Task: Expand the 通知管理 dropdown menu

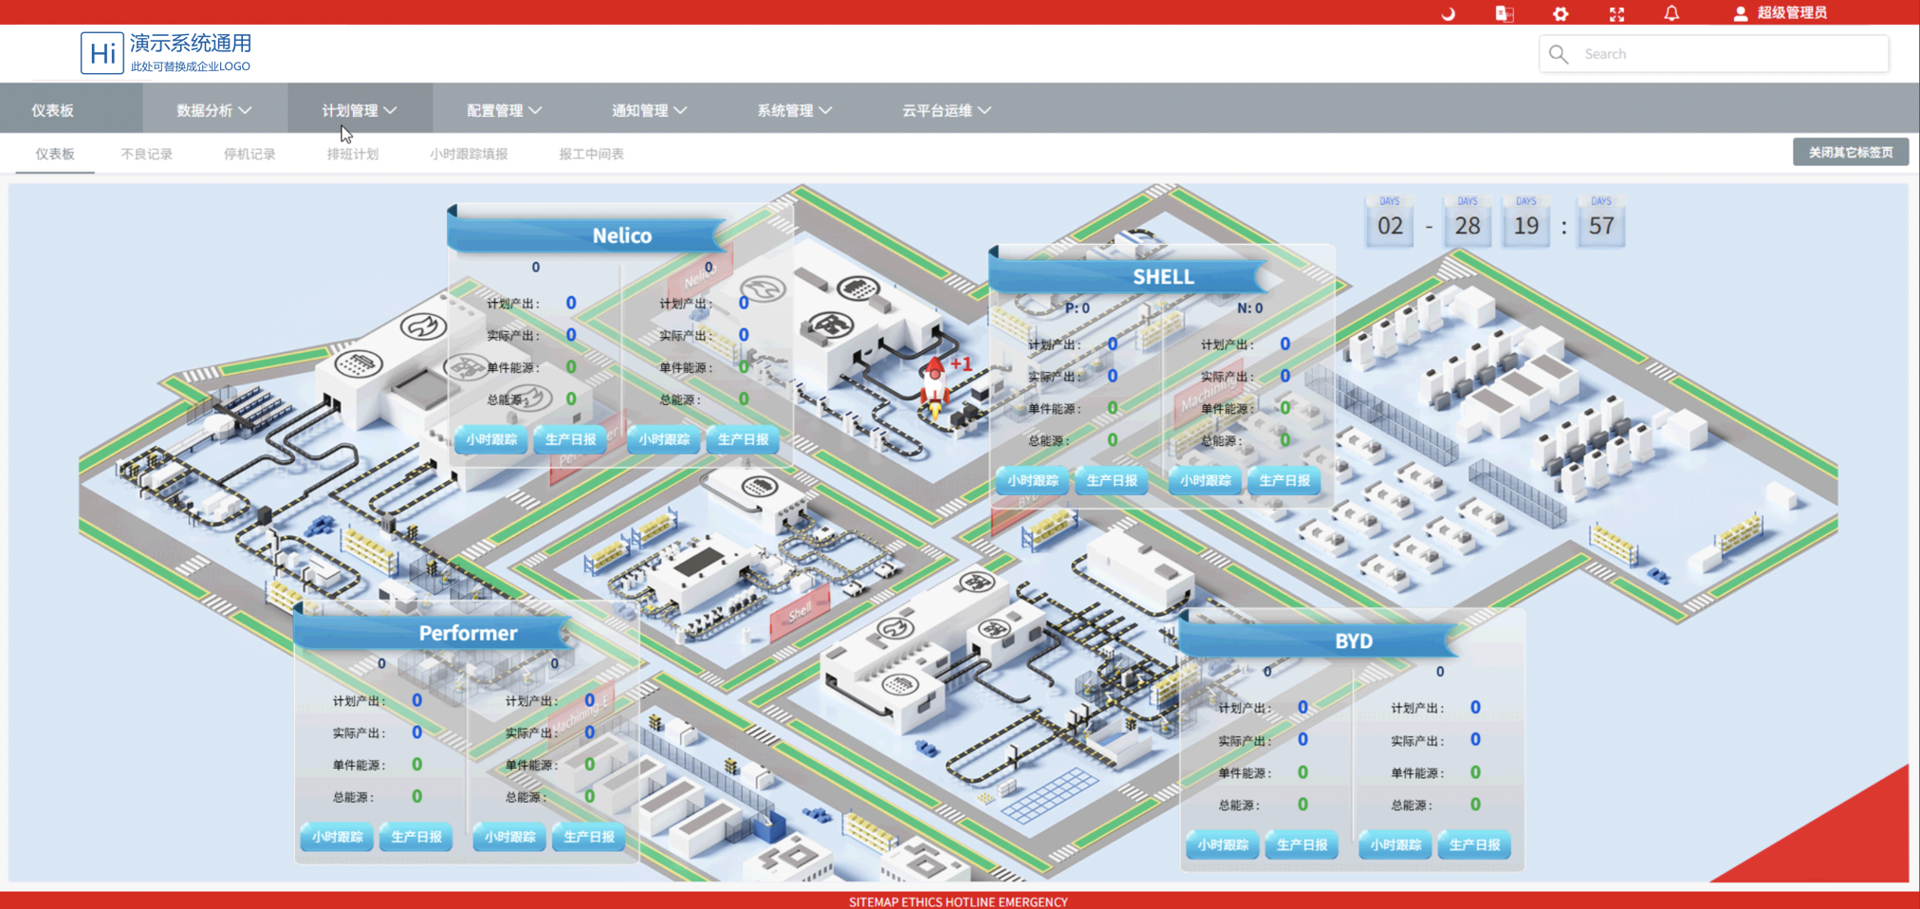Action: 649,110
